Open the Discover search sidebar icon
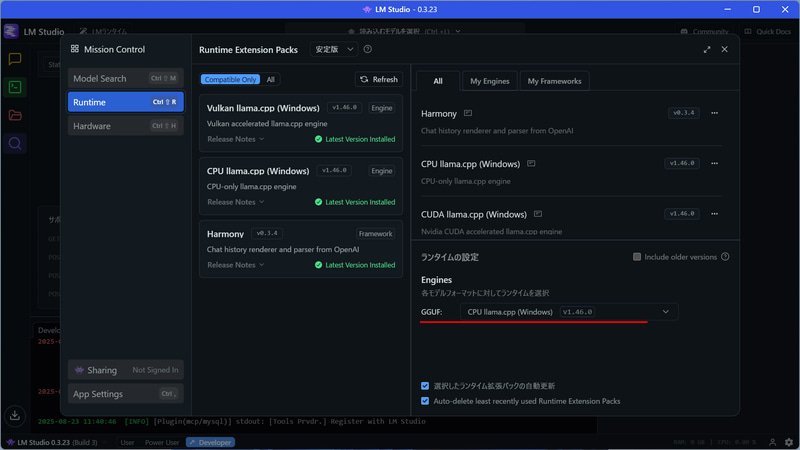Image resolution: width=800 pixels, height=450 pixels. pos(15,143)
